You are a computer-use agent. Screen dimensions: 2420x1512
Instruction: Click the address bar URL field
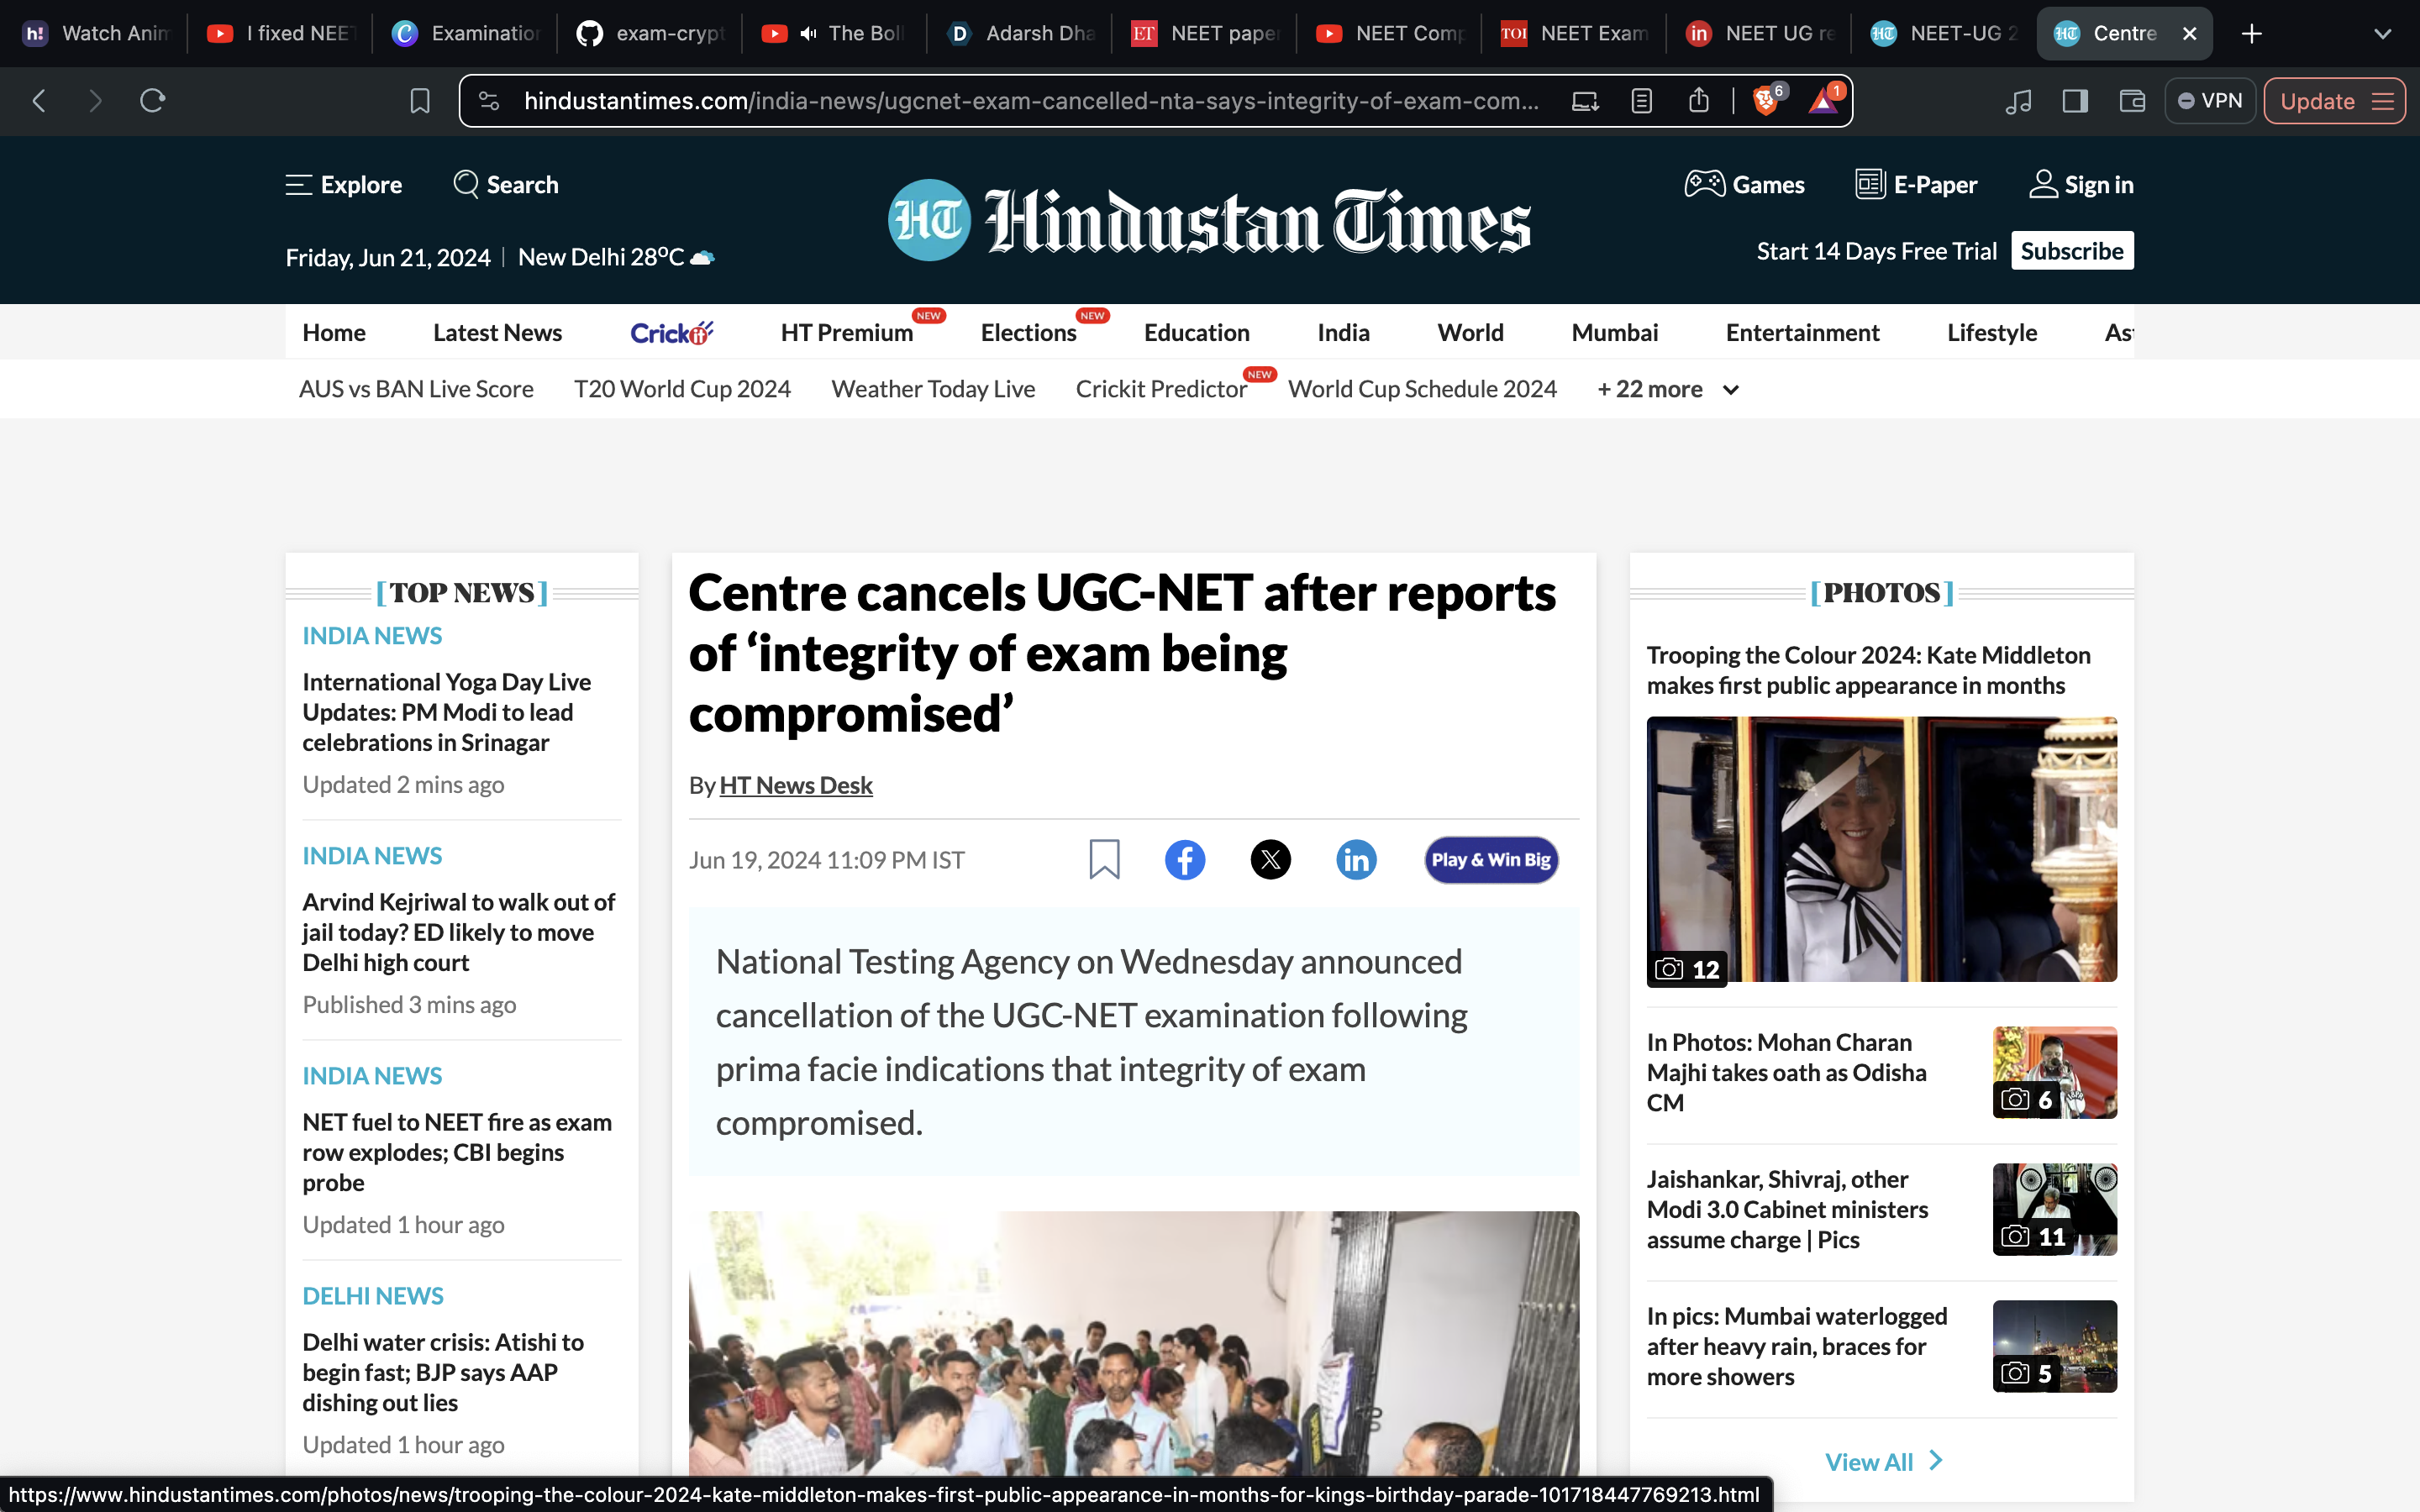(1030, 101)
